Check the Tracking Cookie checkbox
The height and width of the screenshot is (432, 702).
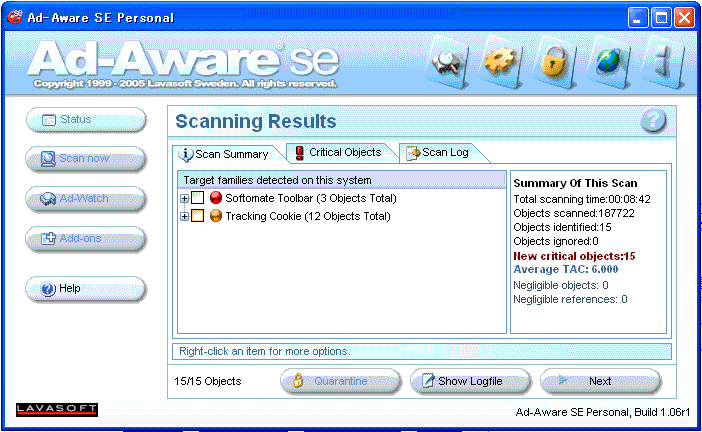[197, 216]
